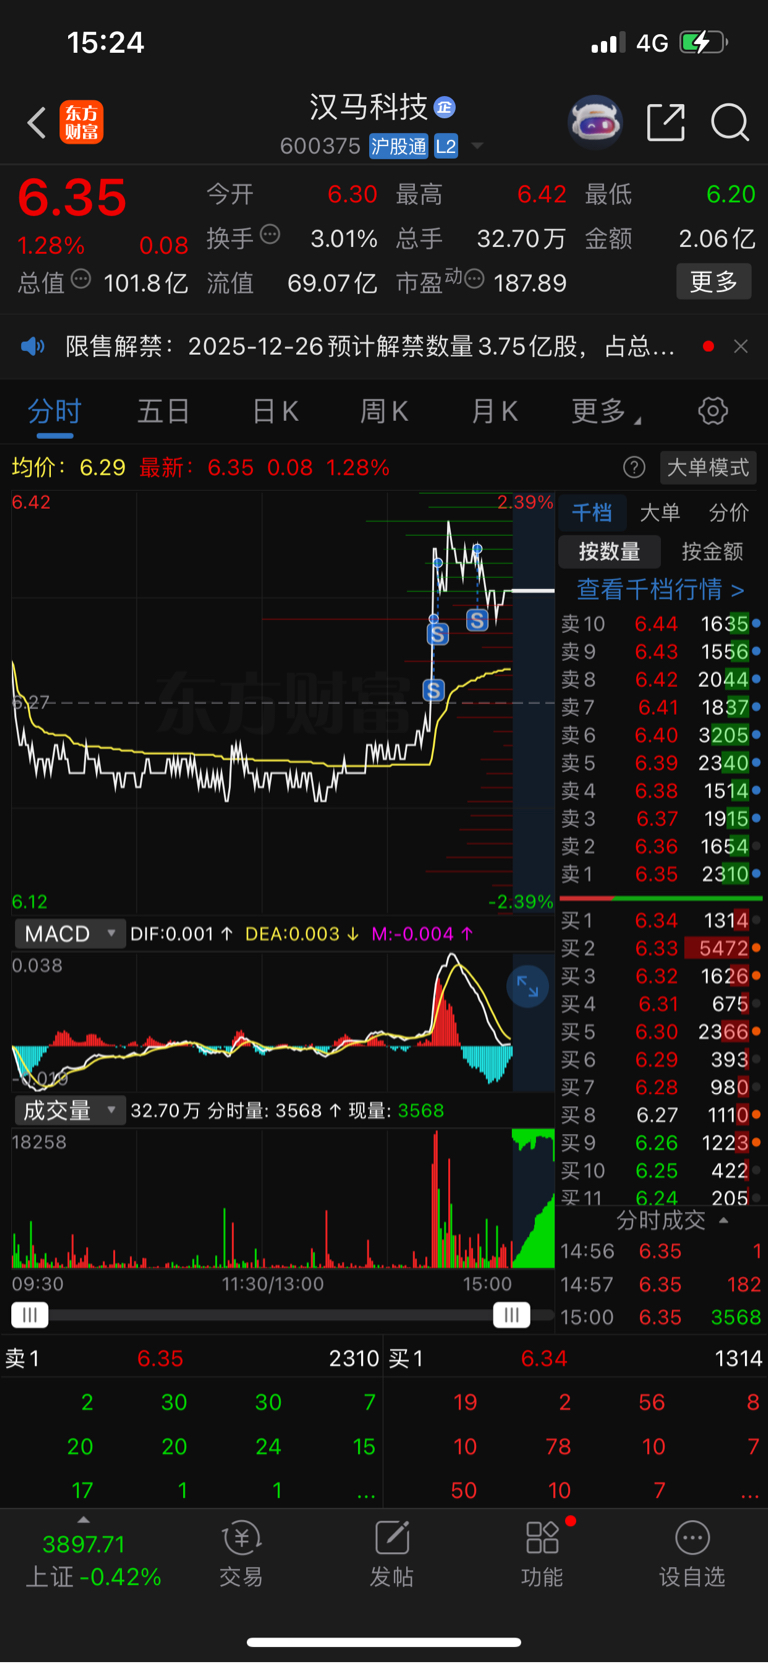Viewport: 768px width, 1663px height.
Task: Tap the info icon next to 市盈动
Action: (x=474, y=279)
